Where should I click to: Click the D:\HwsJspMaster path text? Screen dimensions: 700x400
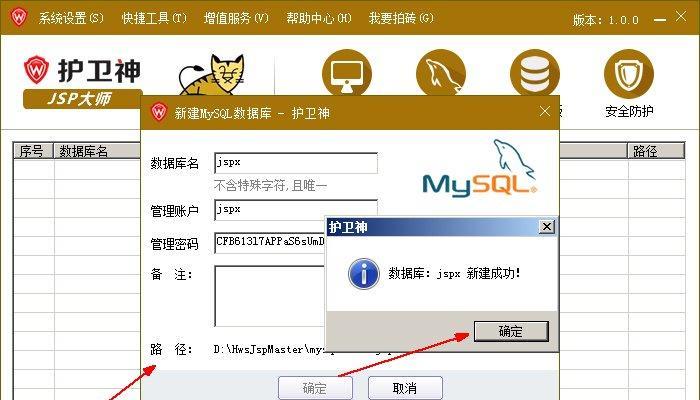(x=268, y=350)
